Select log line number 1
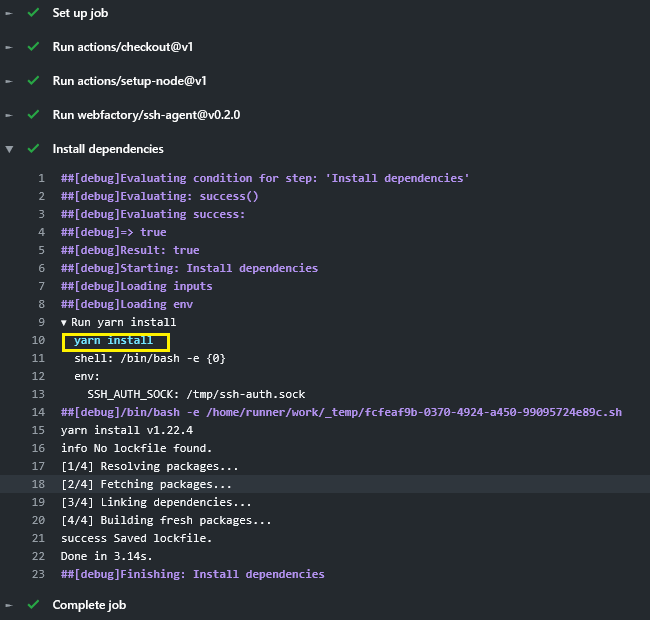The image size is (650, 620). [41, 178]
